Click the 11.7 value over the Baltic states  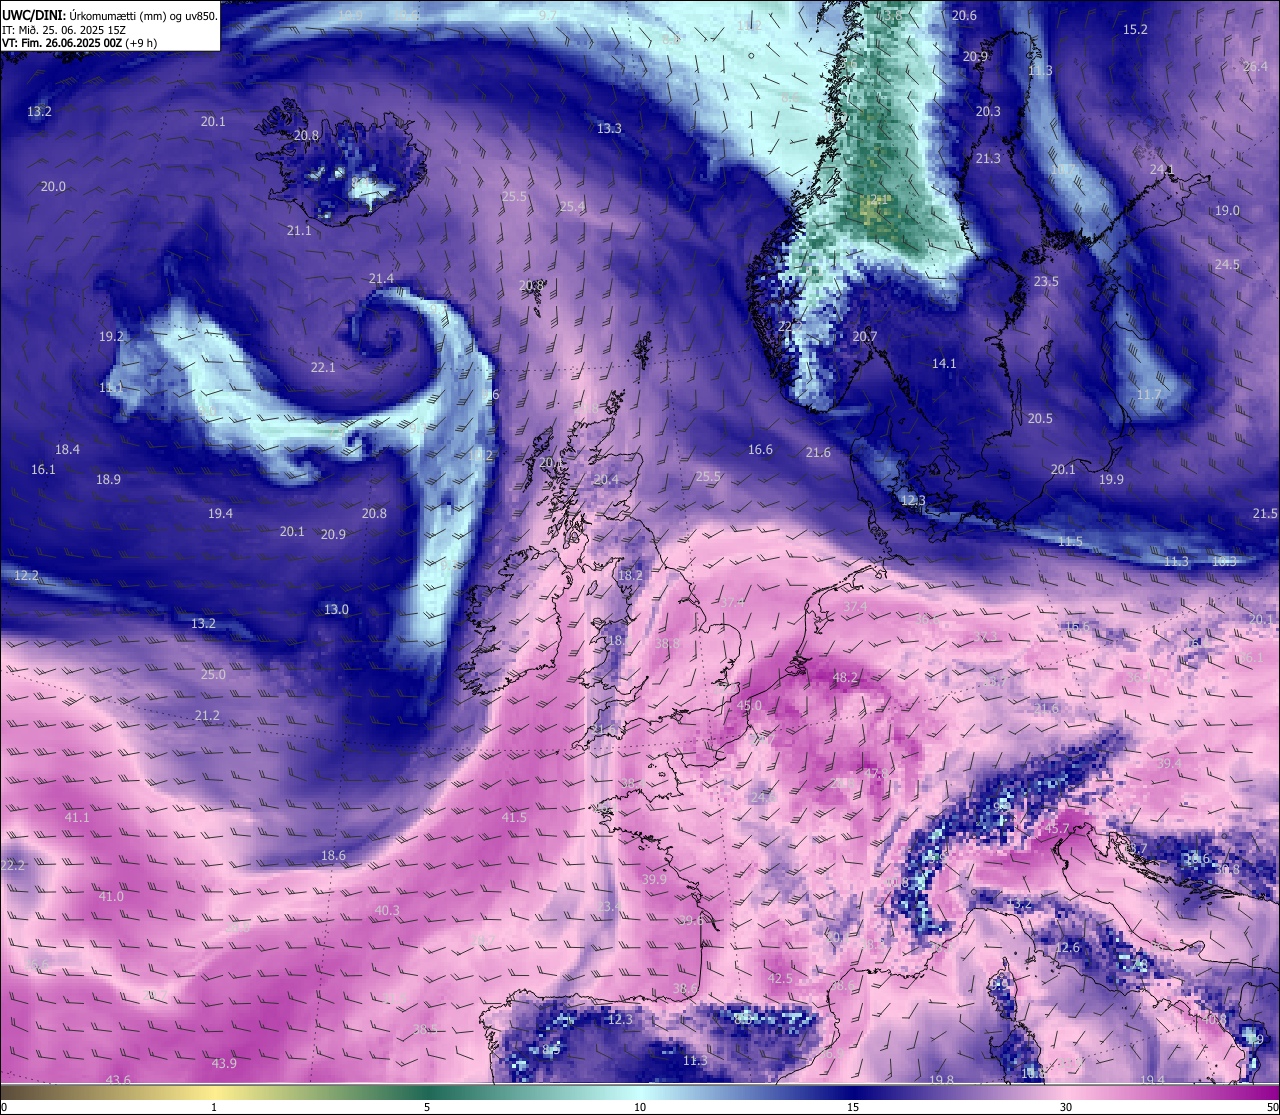tap(1149, 395)
